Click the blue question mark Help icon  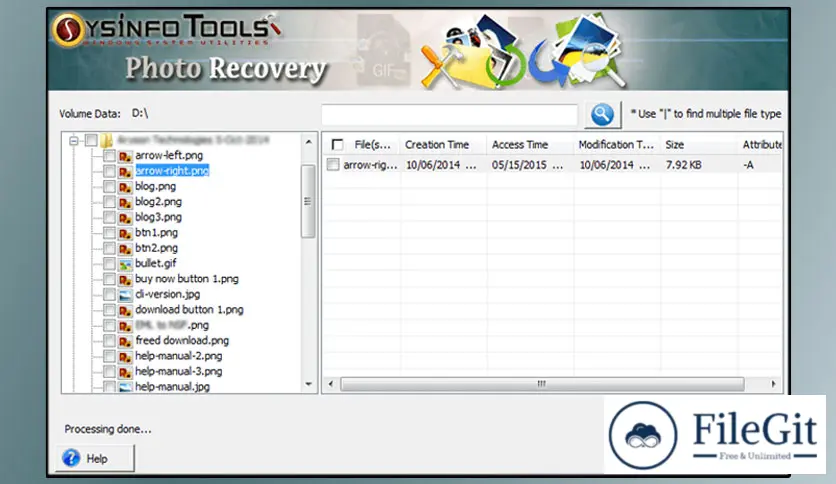point(71,458)
